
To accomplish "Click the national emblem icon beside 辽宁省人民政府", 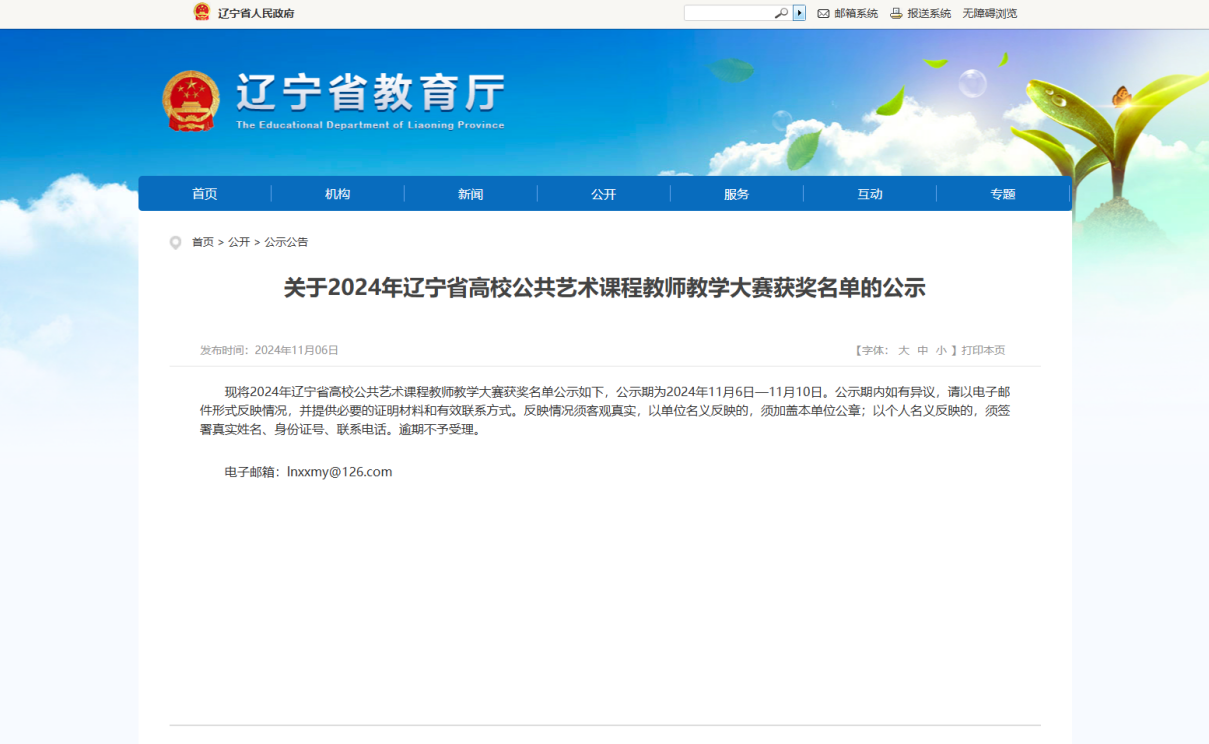I will (x=202, y=12).
